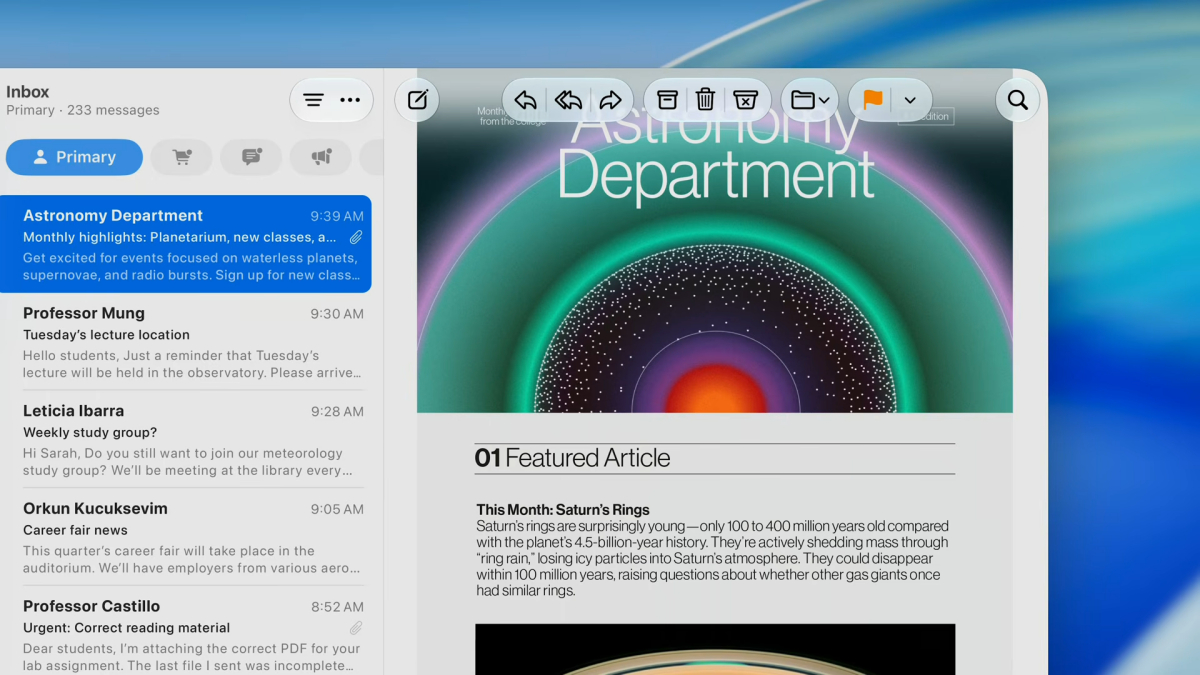Open the mail search

tap(1018, 100)
